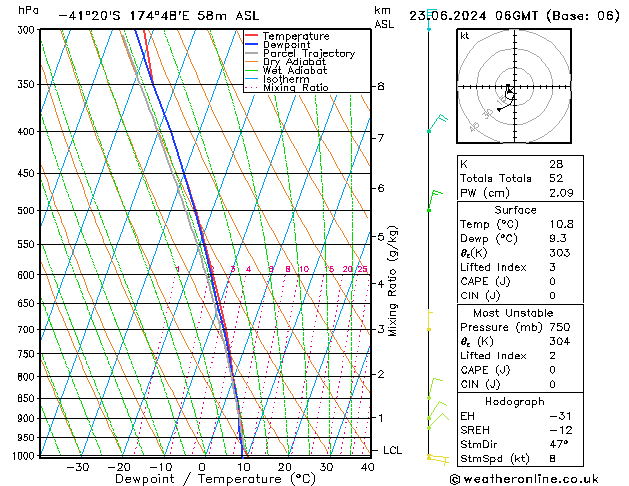Click the 850 hPa pressure level label

click(x=28, y=399)
